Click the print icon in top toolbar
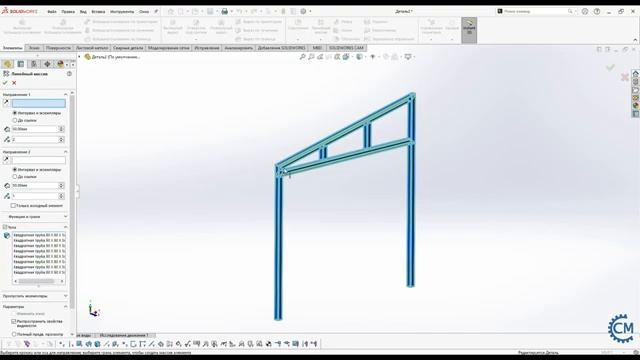Screen dimensions: 640x360 tap(224, 11)
